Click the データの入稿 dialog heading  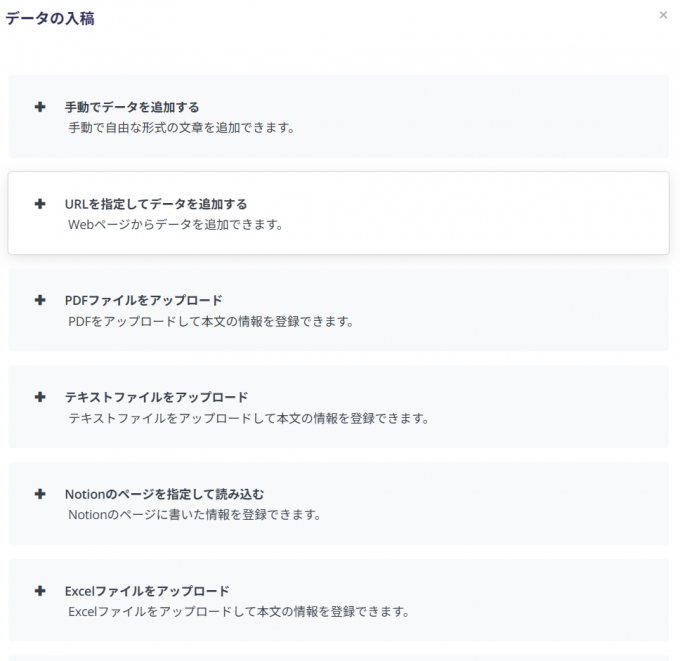(x=50, y=18)
